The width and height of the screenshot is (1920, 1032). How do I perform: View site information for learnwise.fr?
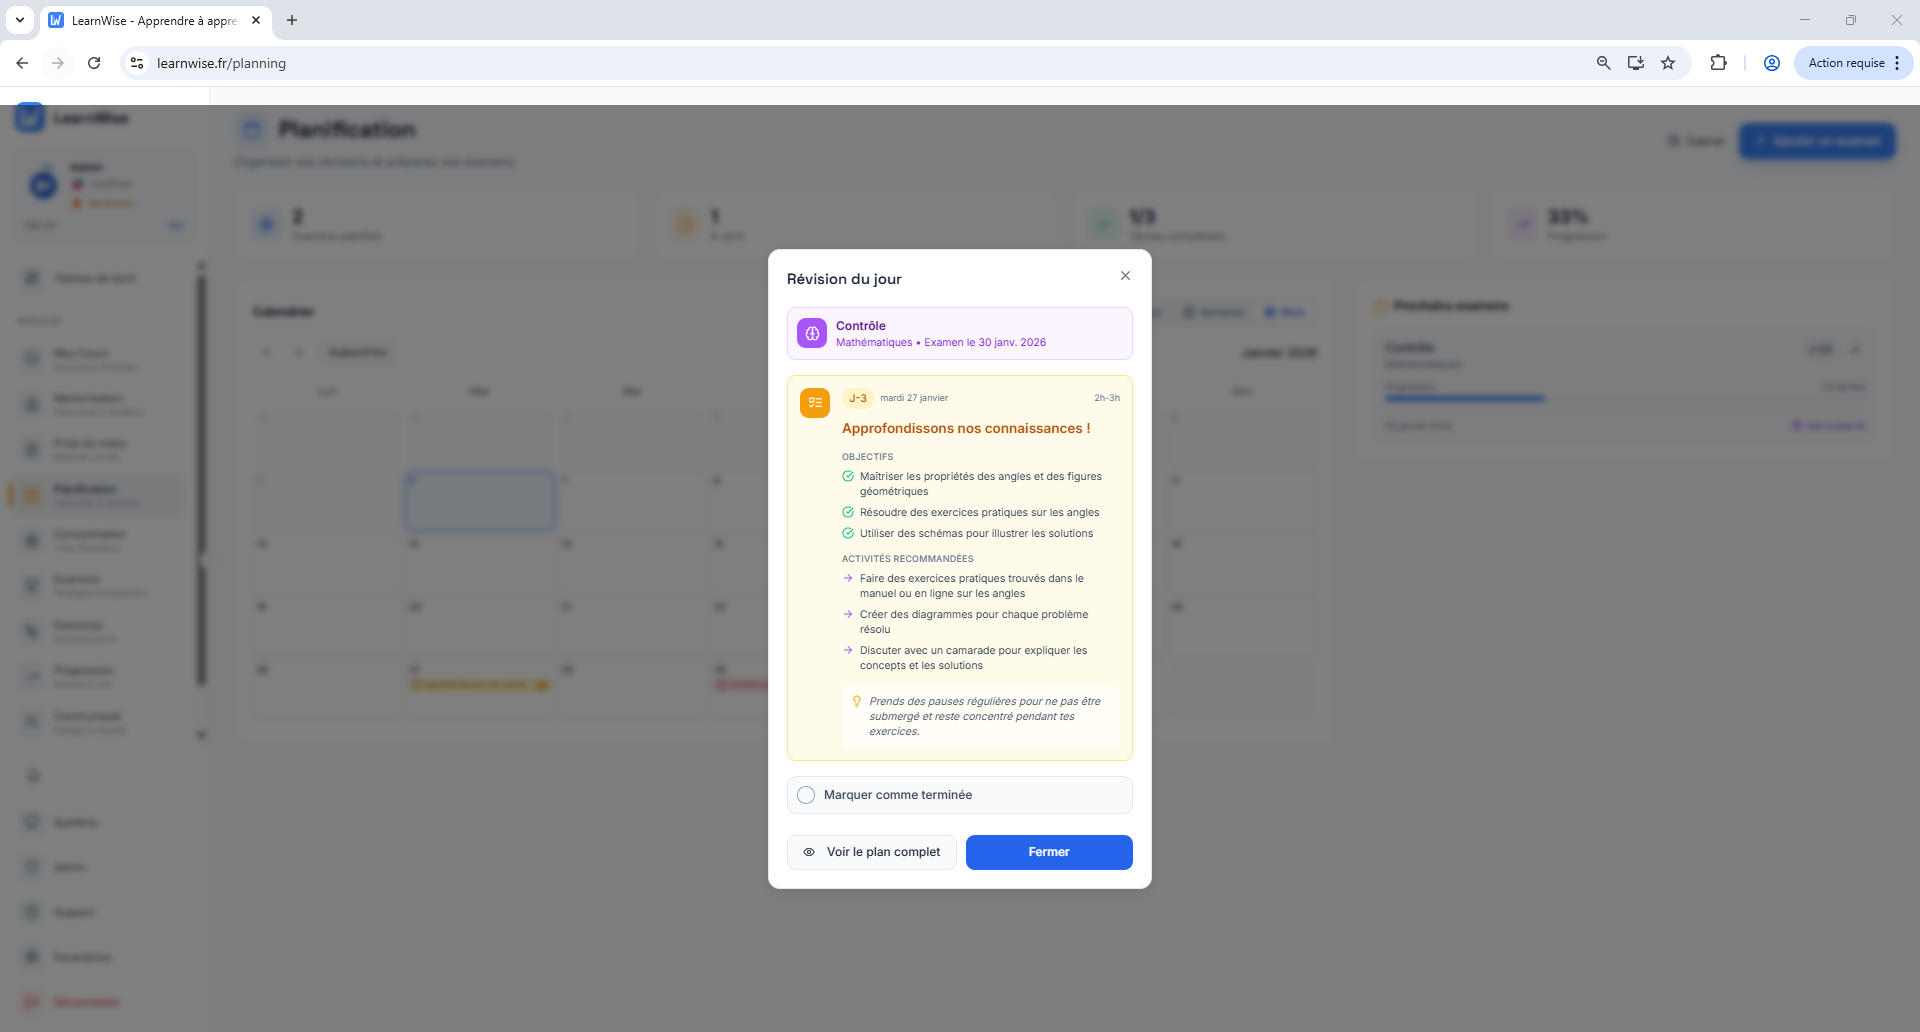point(137,63)
